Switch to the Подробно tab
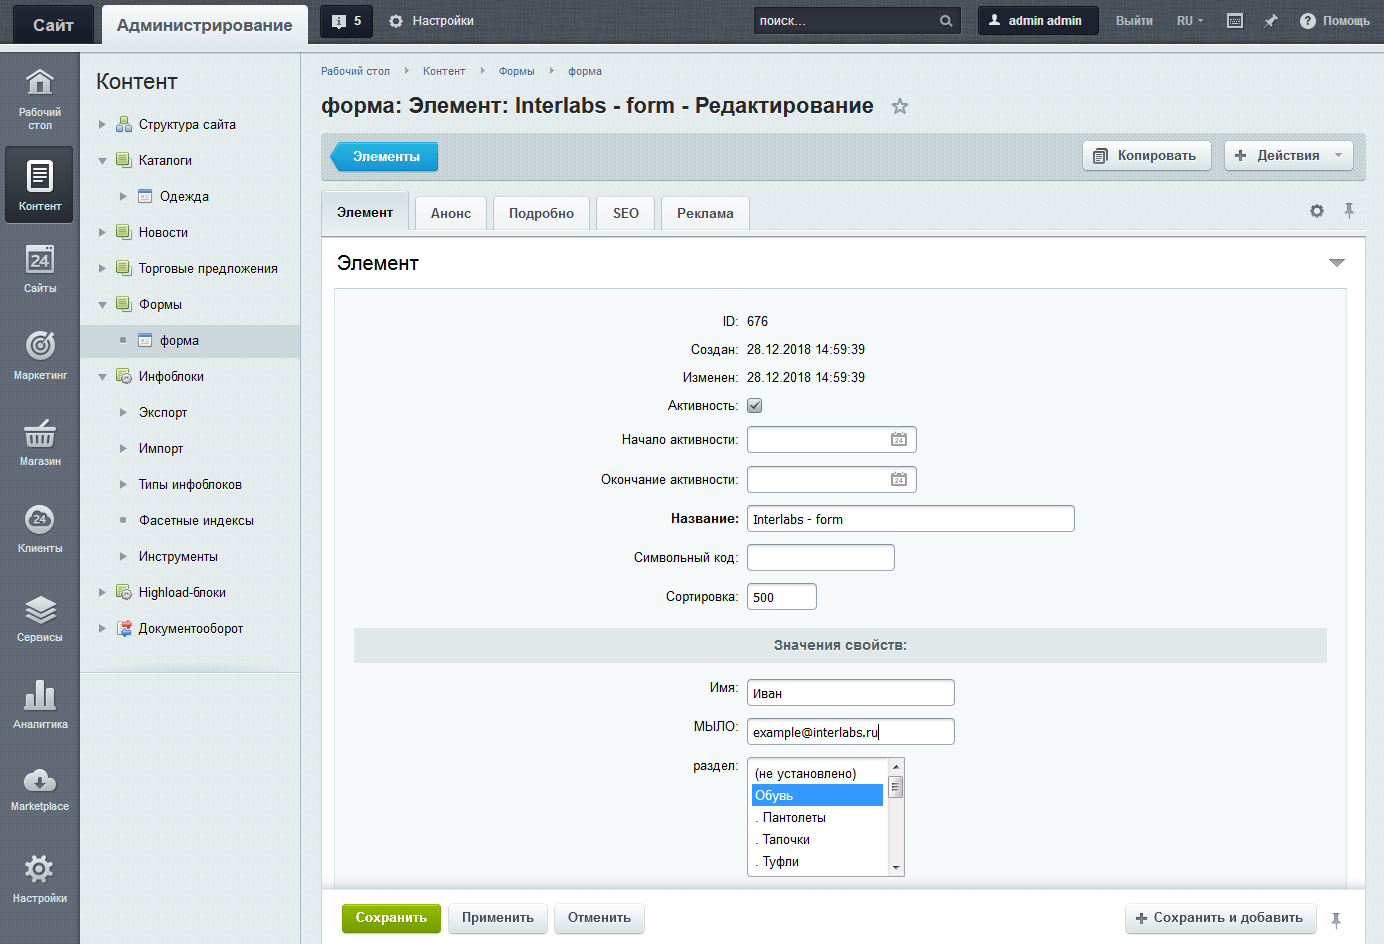Screen dimensions: 1384x944 pyautogui.click(x=541, y=213)
